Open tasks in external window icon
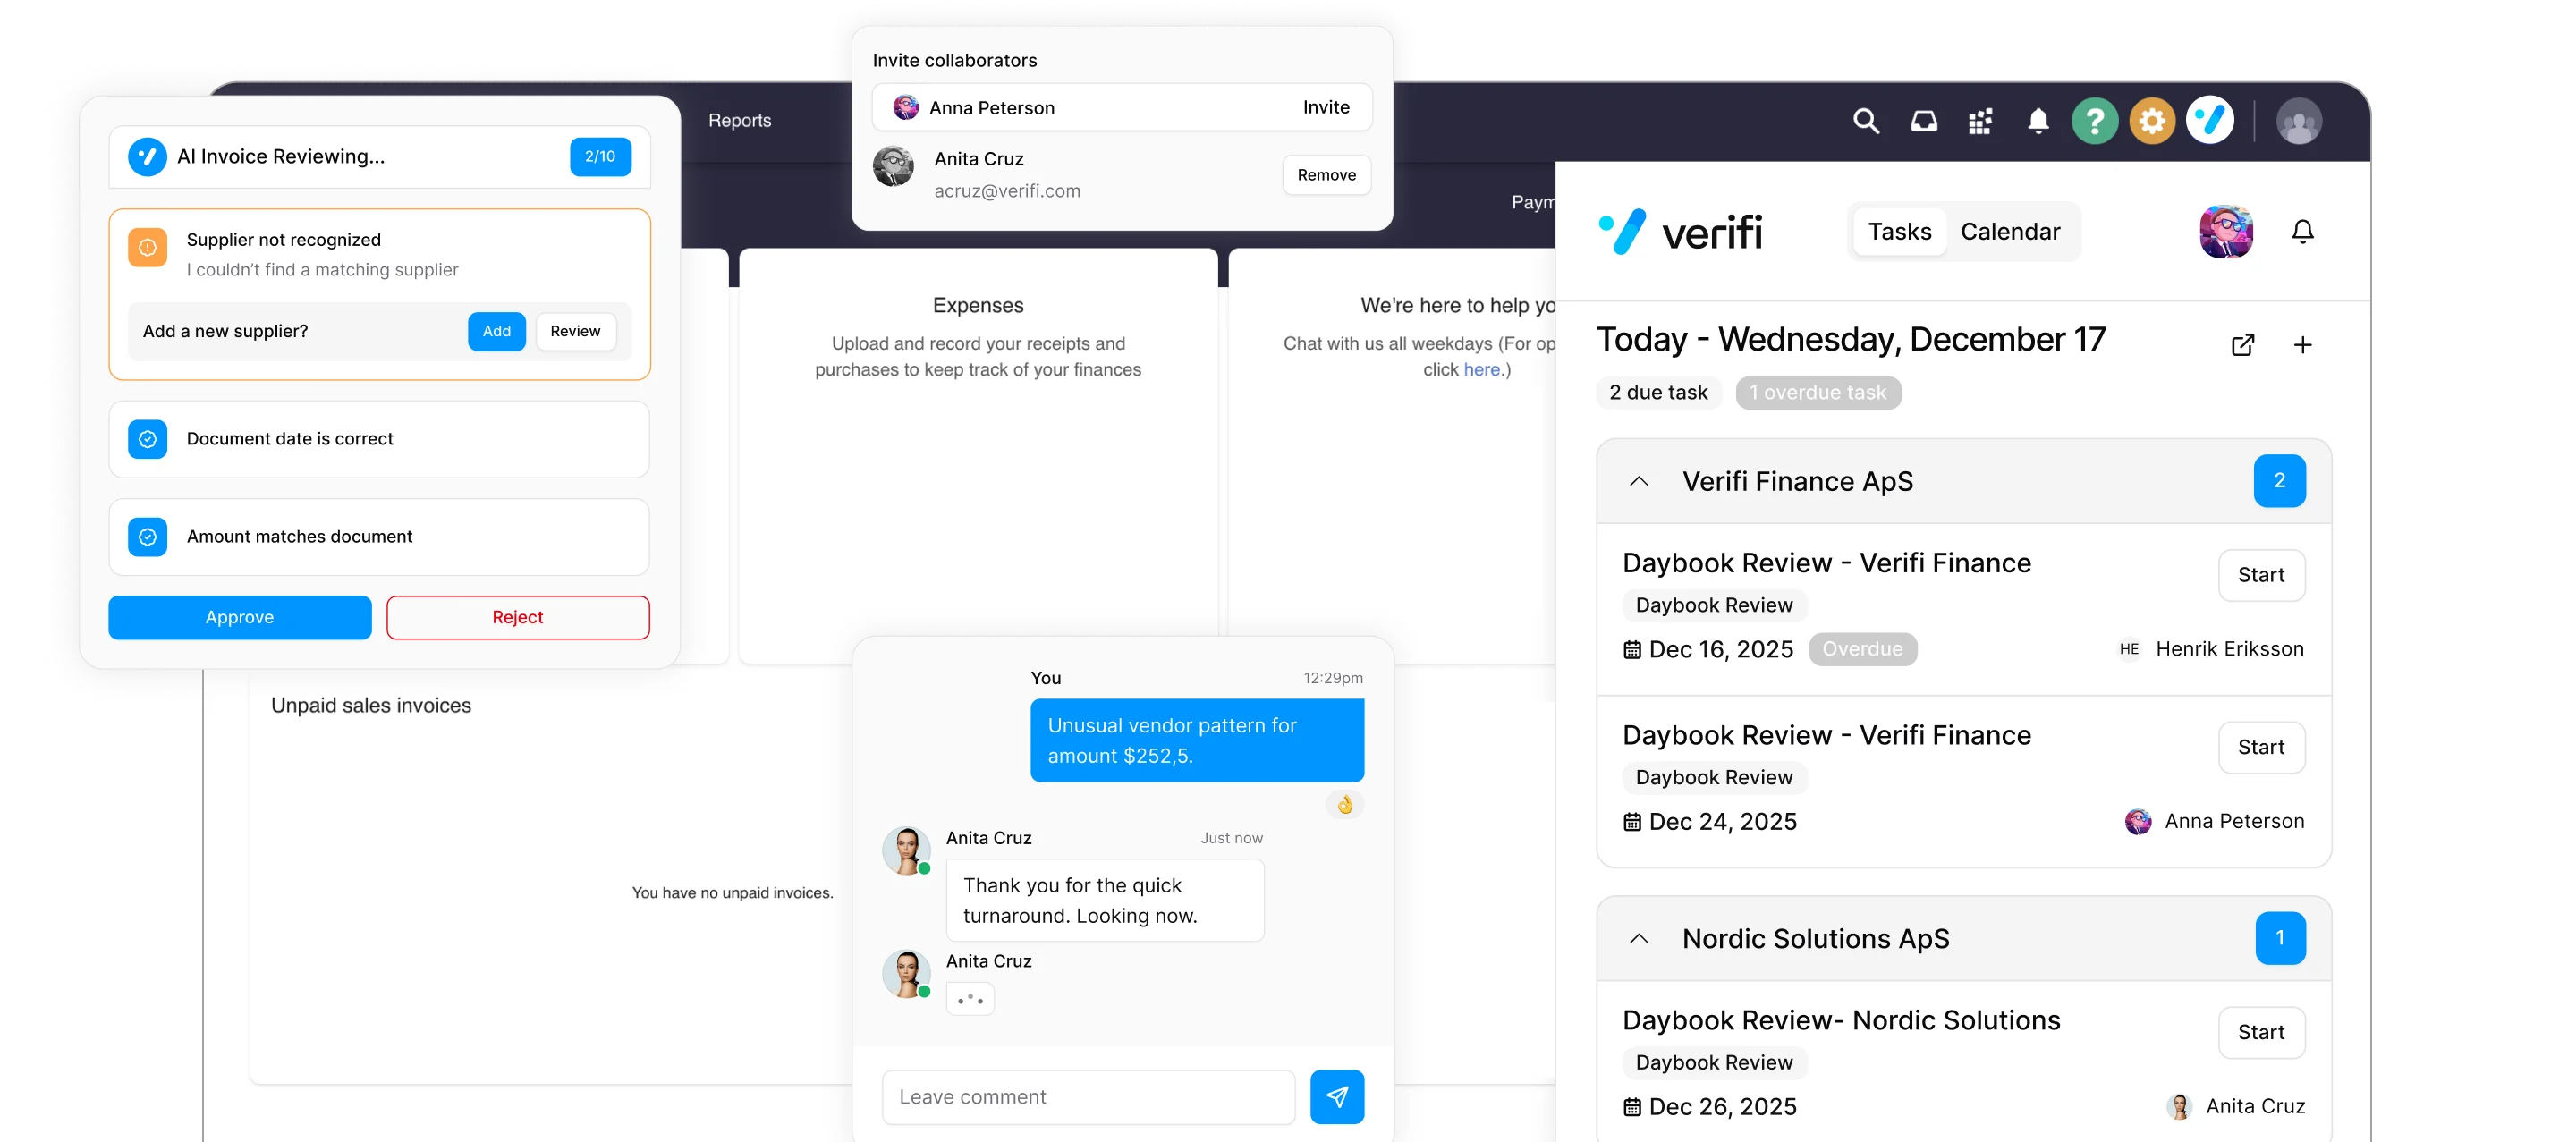Screen dimensions: 2576x1142 click(x=2243, y=345)
